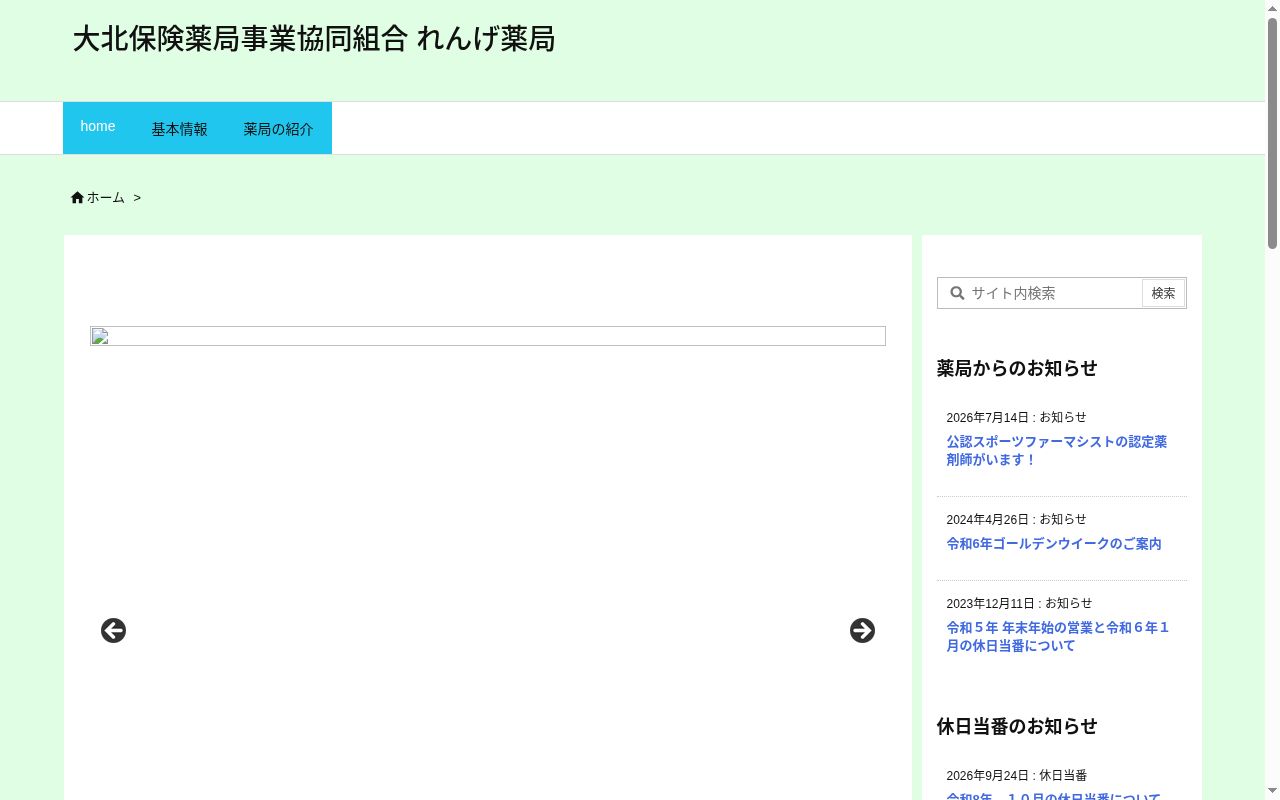Image resolution: width=1280 pixels, height=800 pixels.
Task: Open 令和6年ゴールデンウイークのご案内 link
Action: pyautogui.click(x=1054, y=544)
